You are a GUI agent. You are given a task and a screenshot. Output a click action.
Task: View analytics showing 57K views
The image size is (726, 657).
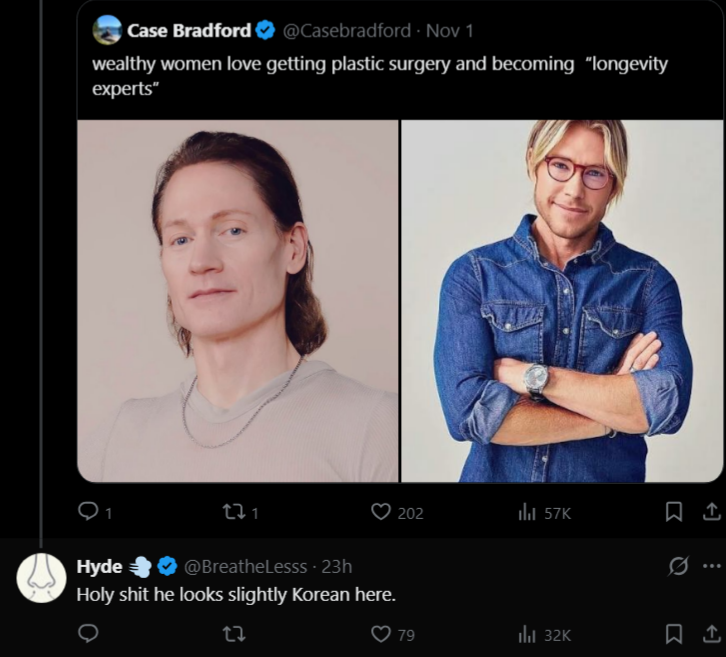tap(528, 512)
